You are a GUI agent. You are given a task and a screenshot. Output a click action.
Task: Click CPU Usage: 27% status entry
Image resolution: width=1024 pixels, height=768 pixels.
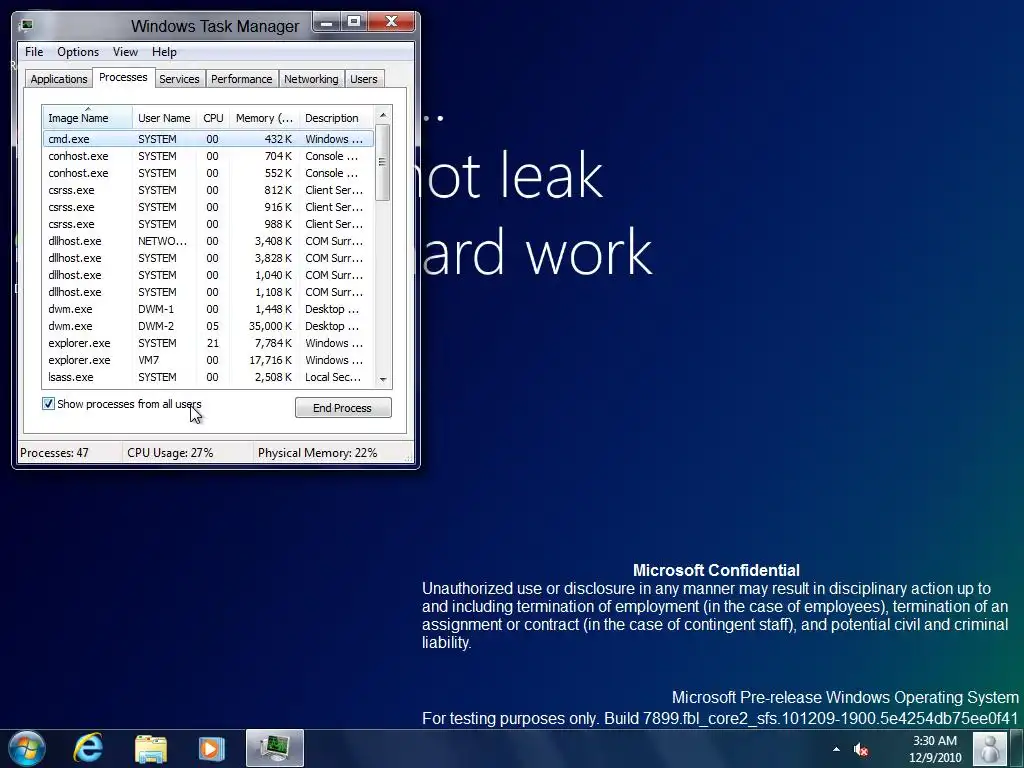[x=170, y=453]
